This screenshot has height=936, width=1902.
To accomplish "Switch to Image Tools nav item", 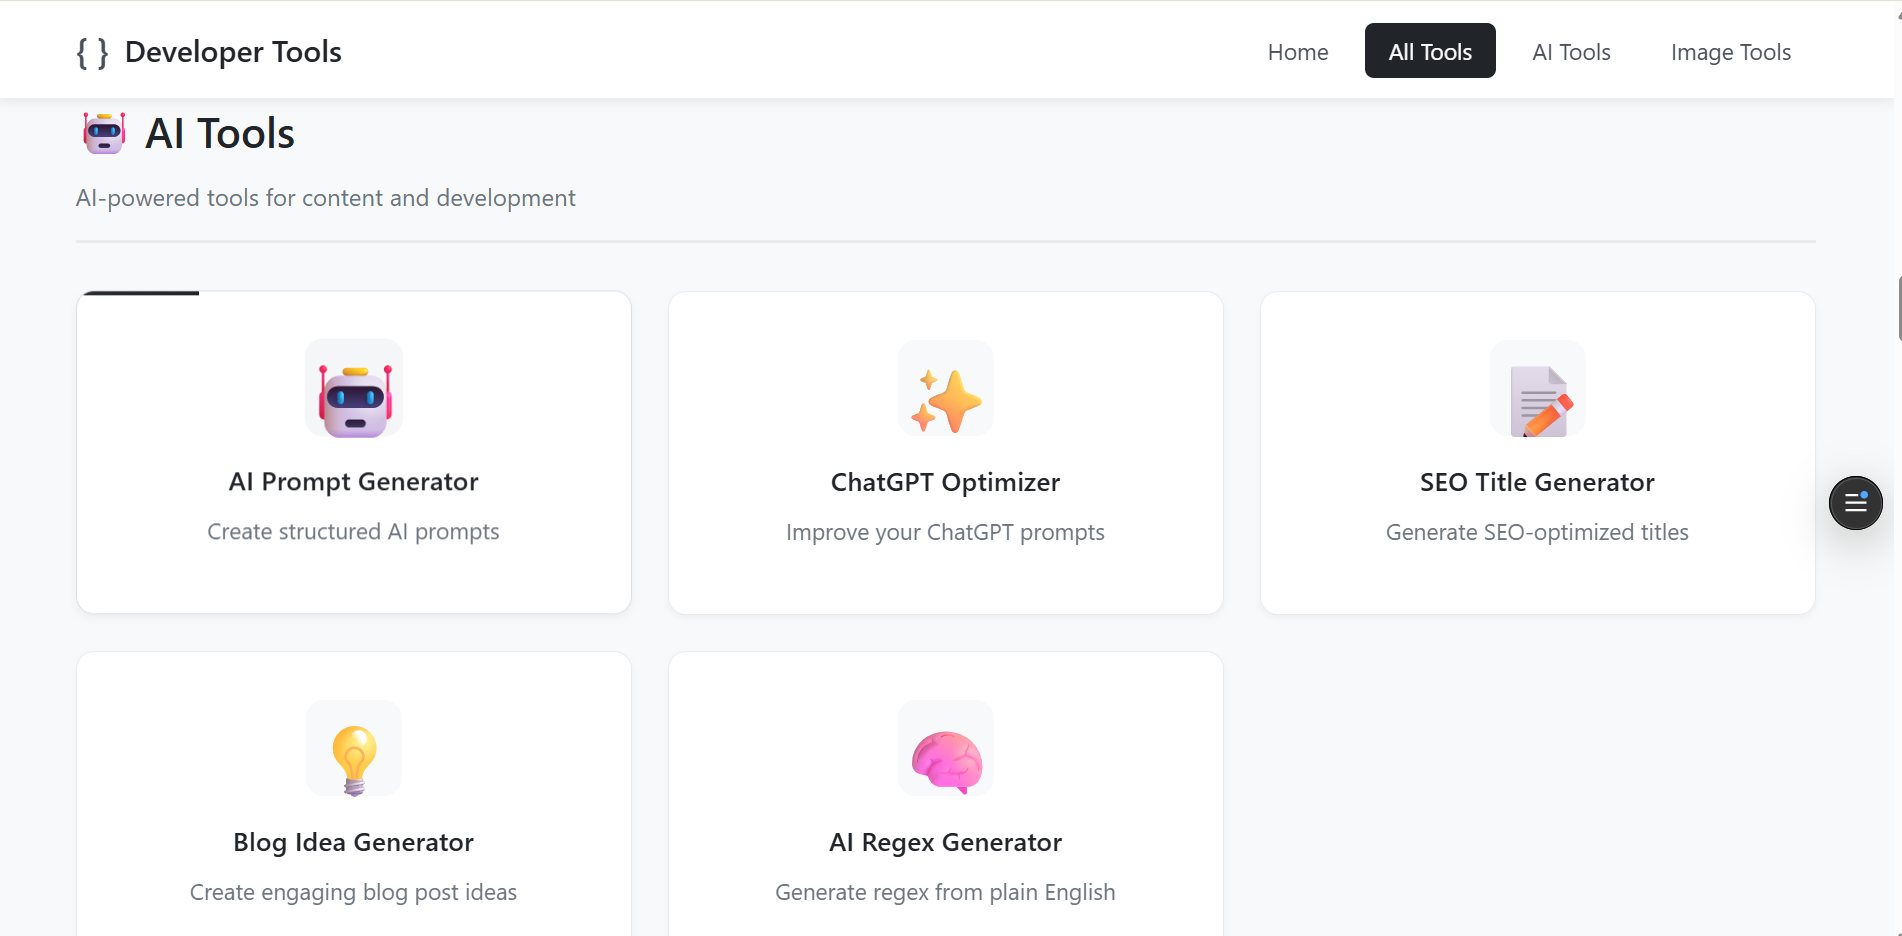I will (1730, 52).
